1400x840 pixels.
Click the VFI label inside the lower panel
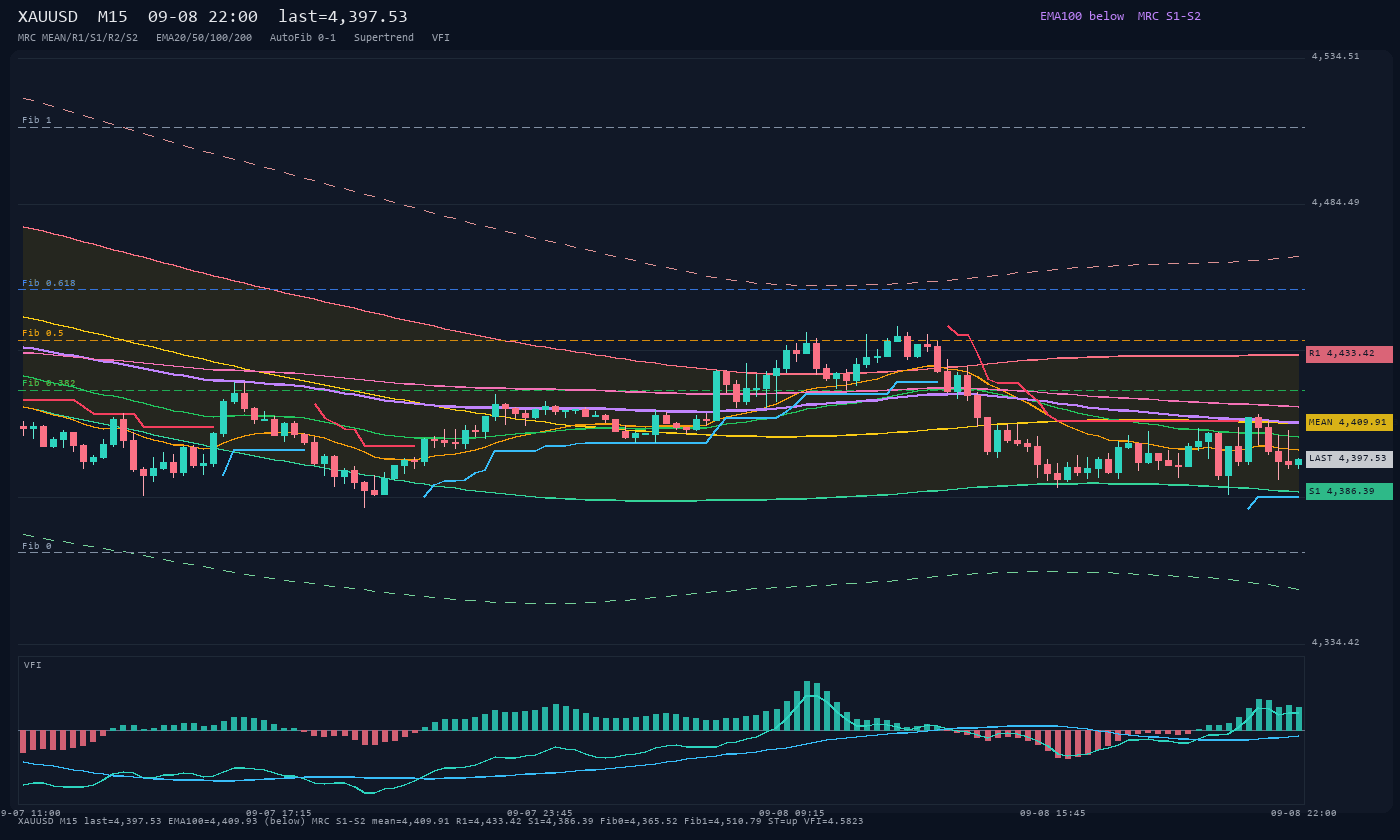(x=33, y=665)
